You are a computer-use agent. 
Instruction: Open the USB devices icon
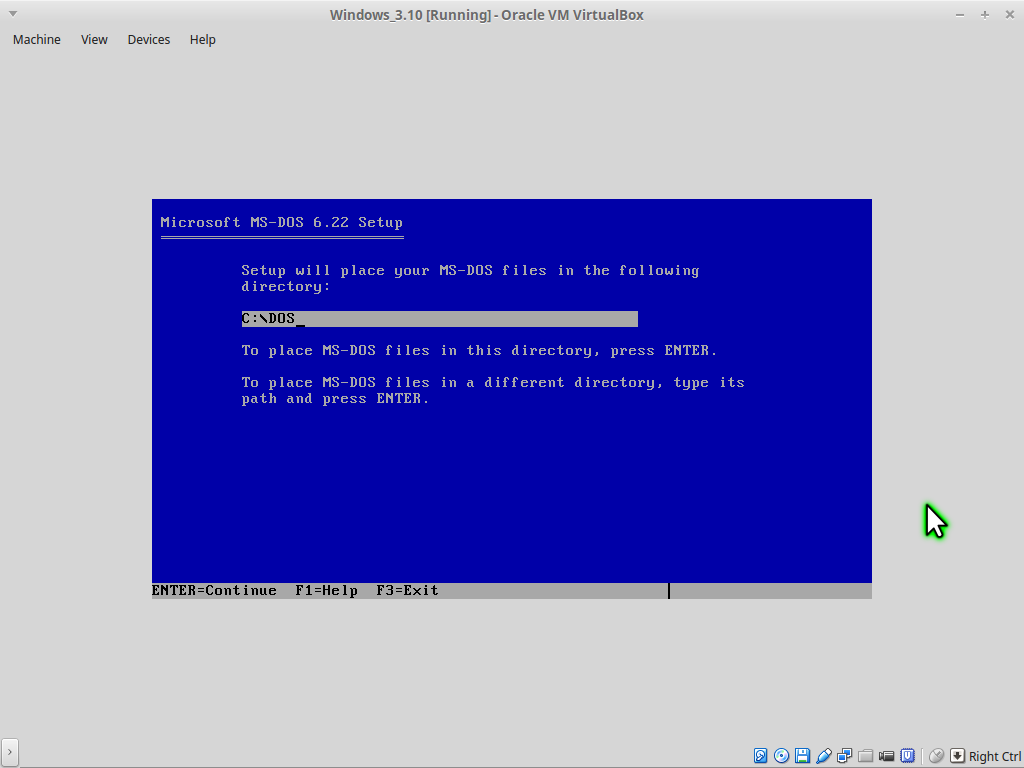point(824,756)
